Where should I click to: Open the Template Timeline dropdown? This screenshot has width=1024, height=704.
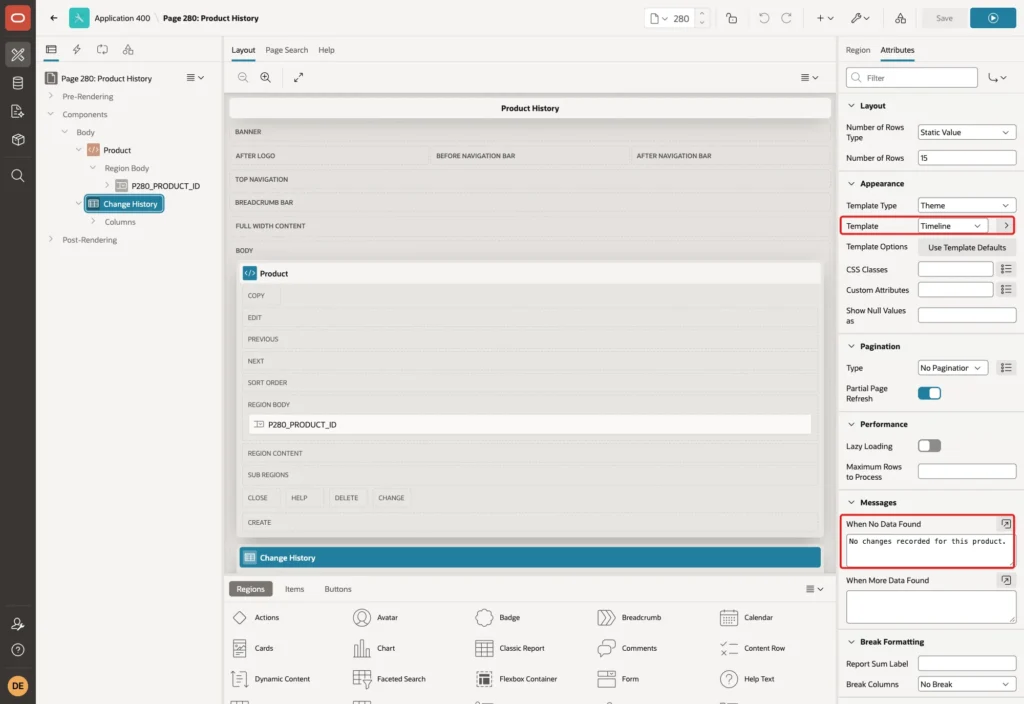point(953,225)
